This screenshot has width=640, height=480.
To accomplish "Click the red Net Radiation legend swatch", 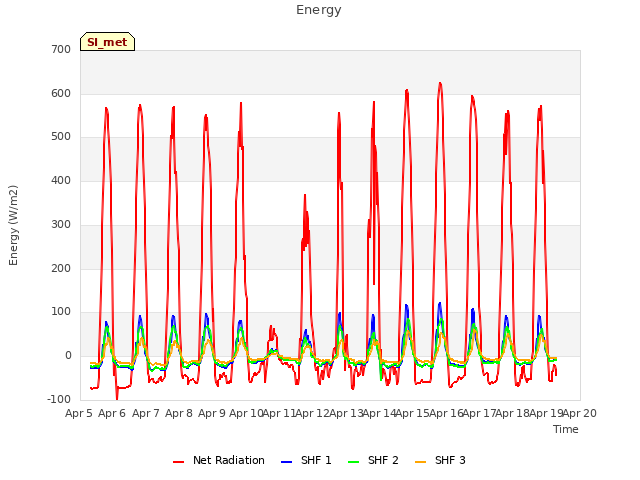I will point(178,462).
